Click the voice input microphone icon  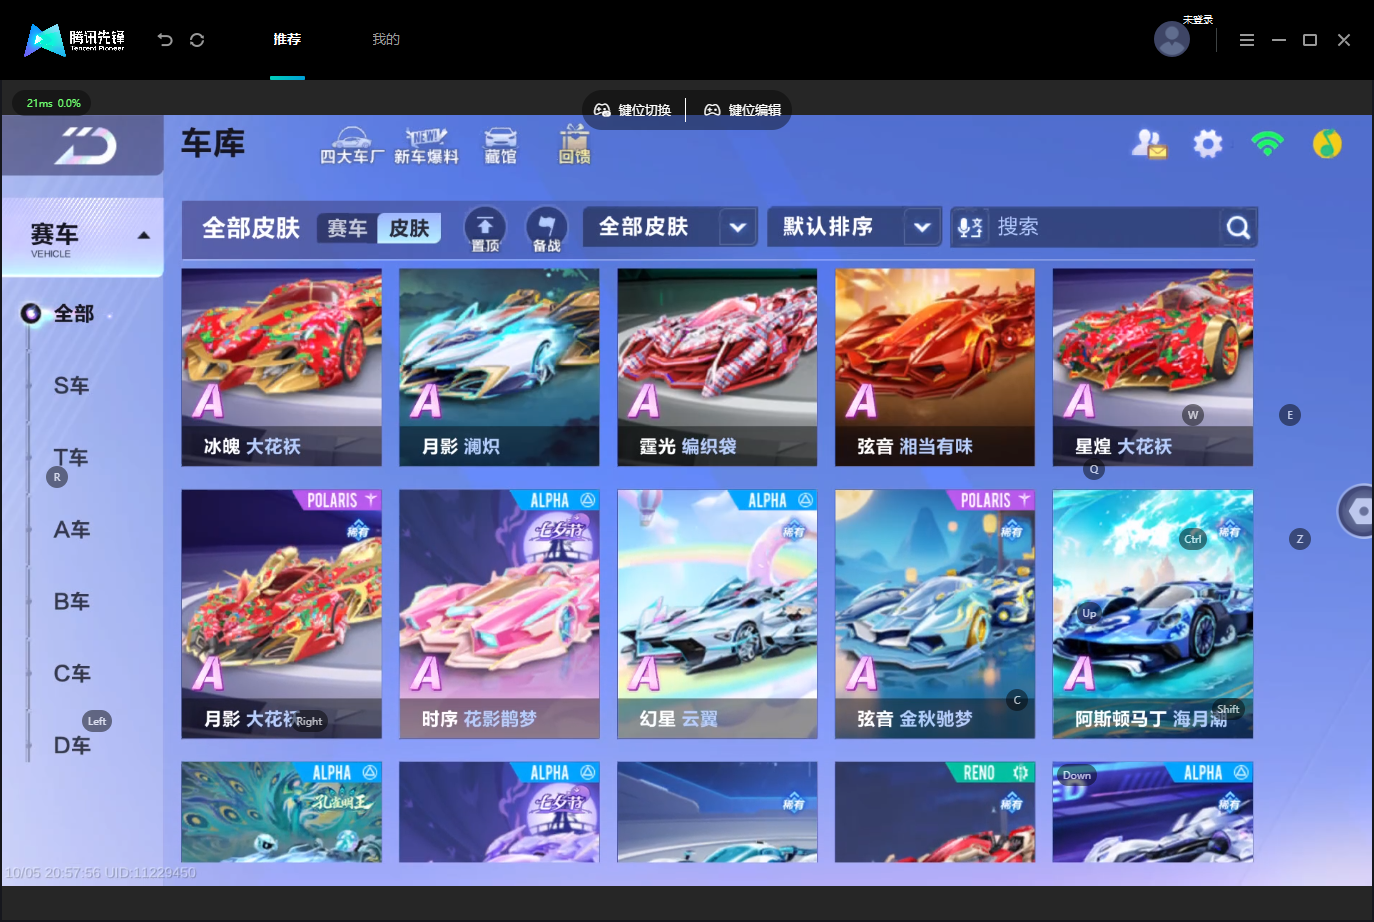click(x=969, y=227)
